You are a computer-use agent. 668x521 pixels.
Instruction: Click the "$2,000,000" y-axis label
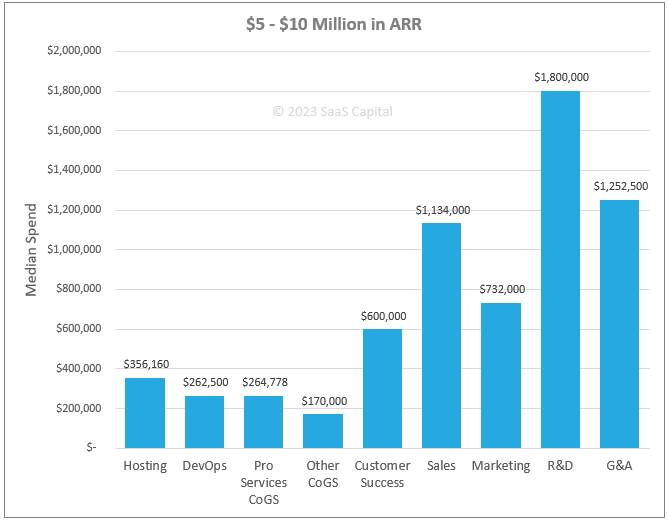pyautogui.click(x=74, y=51)
